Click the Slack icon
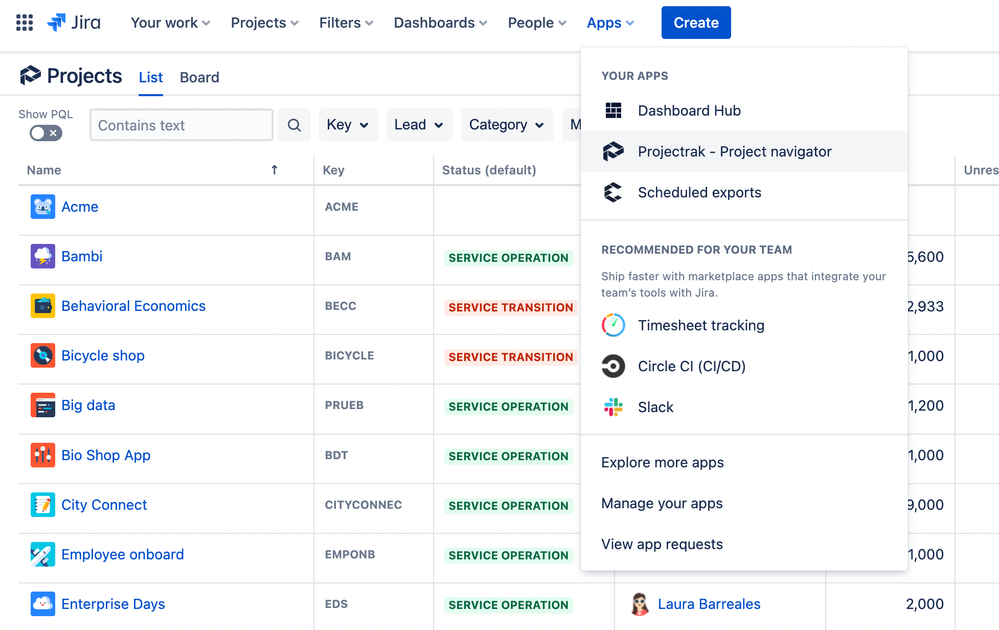999x630 pixels. click(614, 407)
